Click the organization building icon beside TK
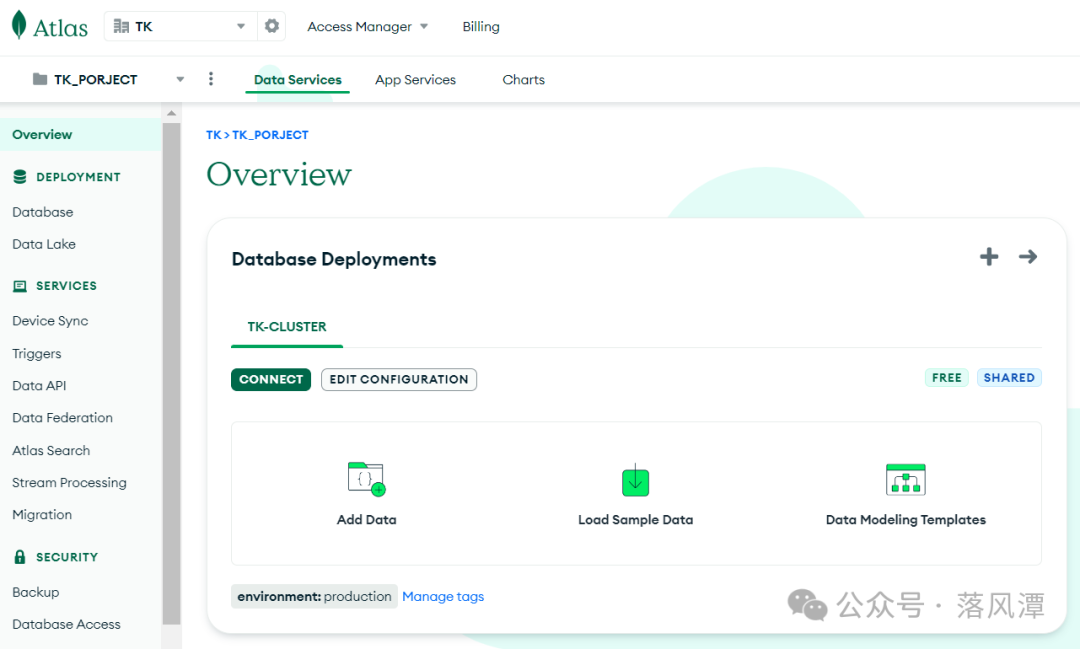Viewport: 1080px width, 649px height. click(121, 26)
